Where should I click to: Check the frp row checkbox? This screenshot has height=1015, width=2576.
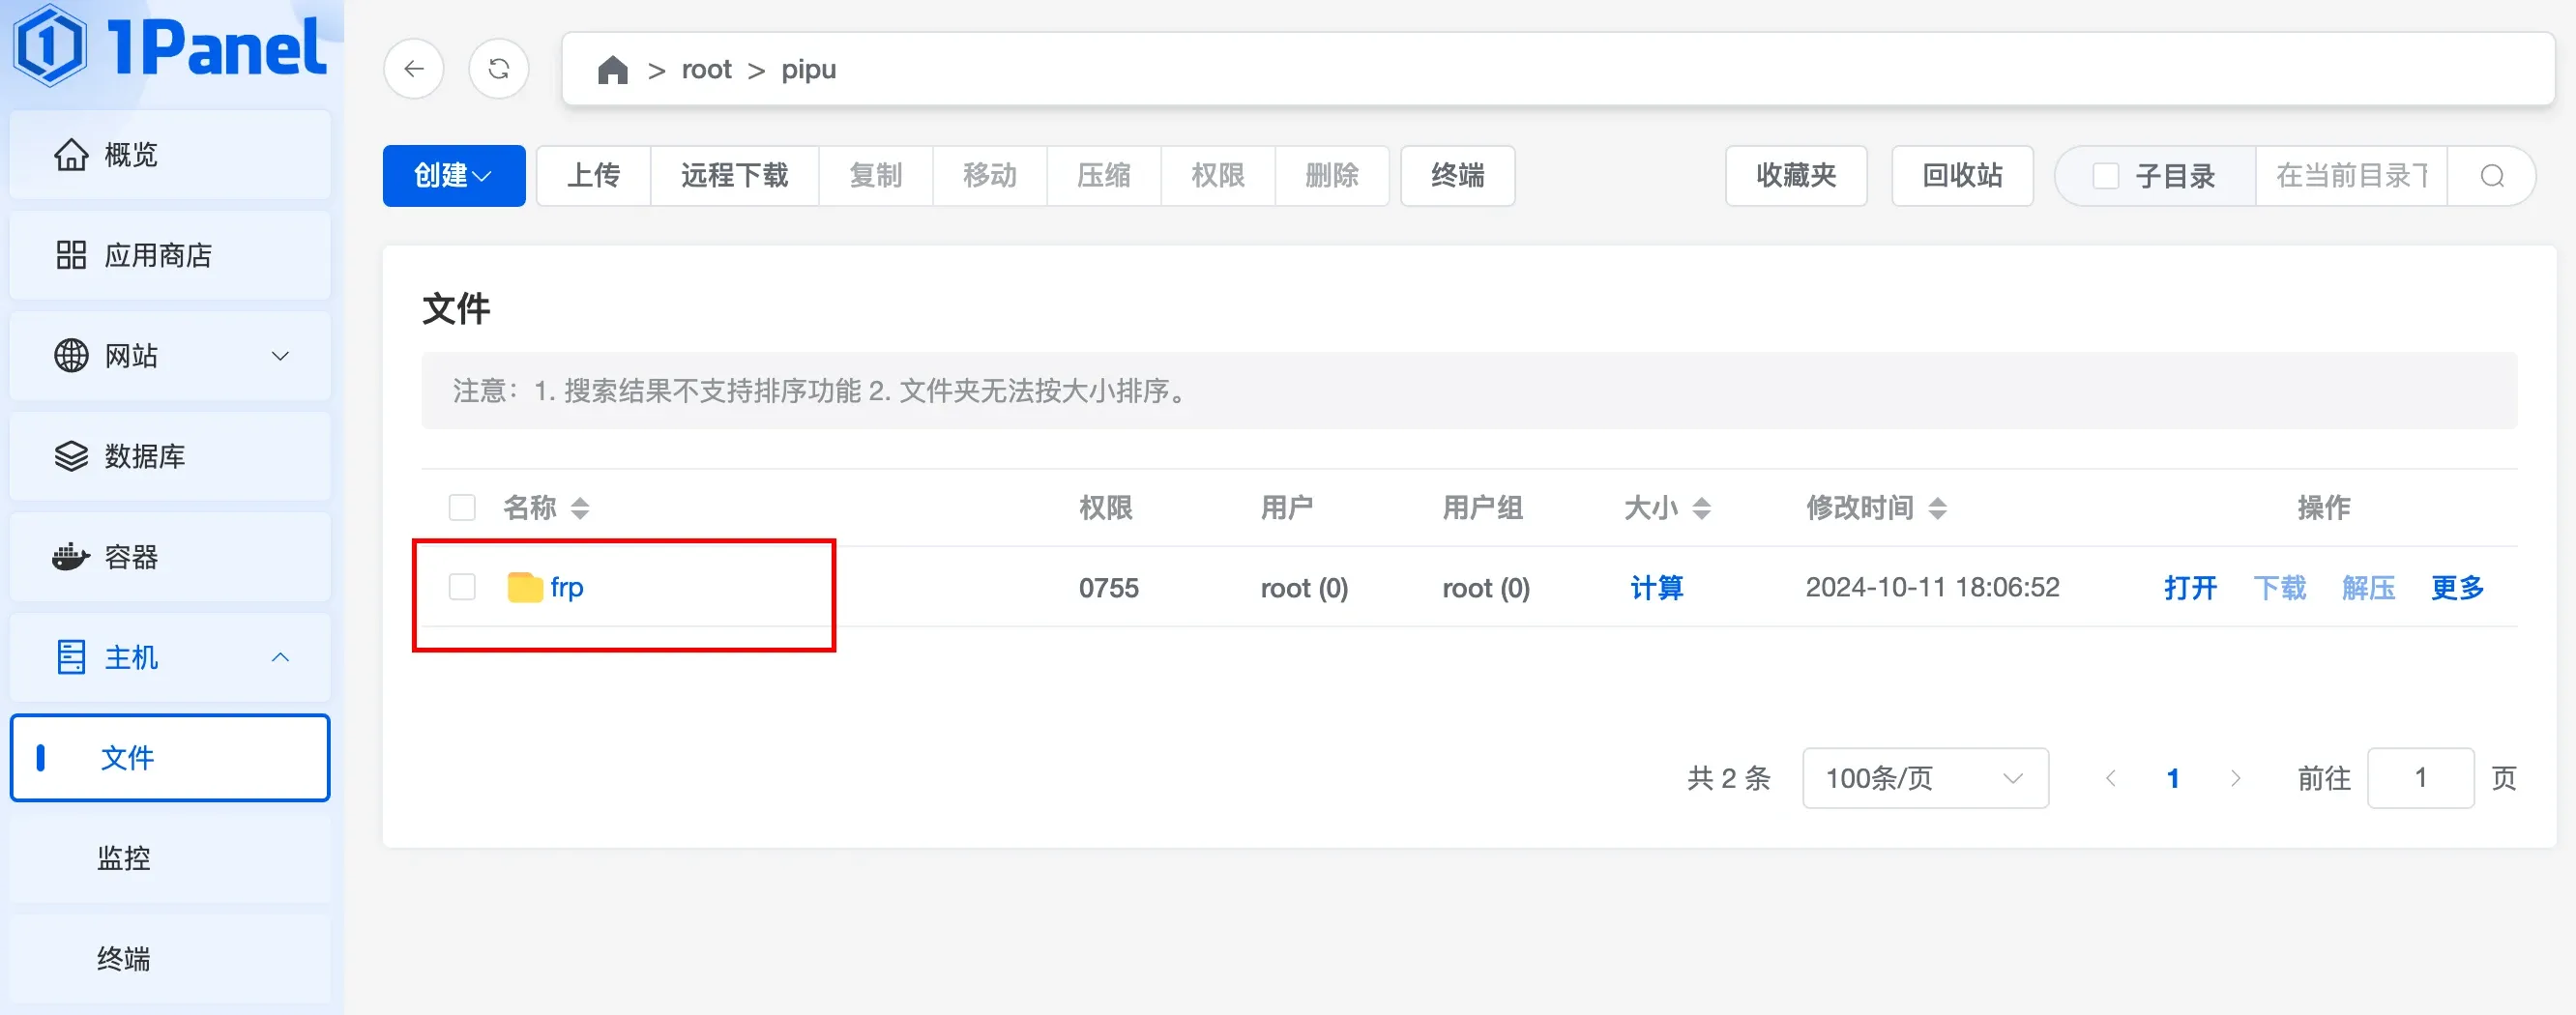coord(462,587)
